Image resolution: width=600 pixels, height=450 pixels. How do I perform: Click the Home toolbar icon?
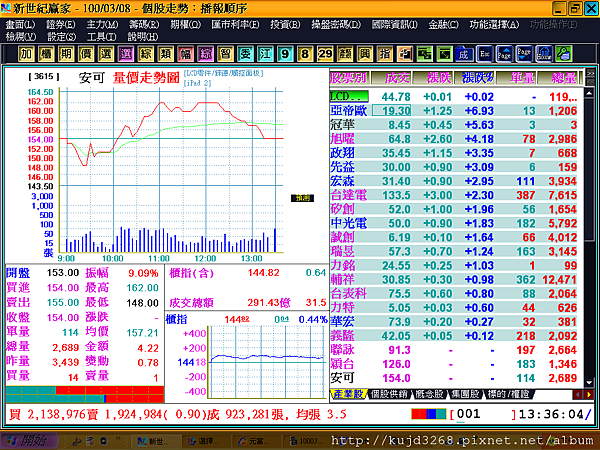point(544,54)
